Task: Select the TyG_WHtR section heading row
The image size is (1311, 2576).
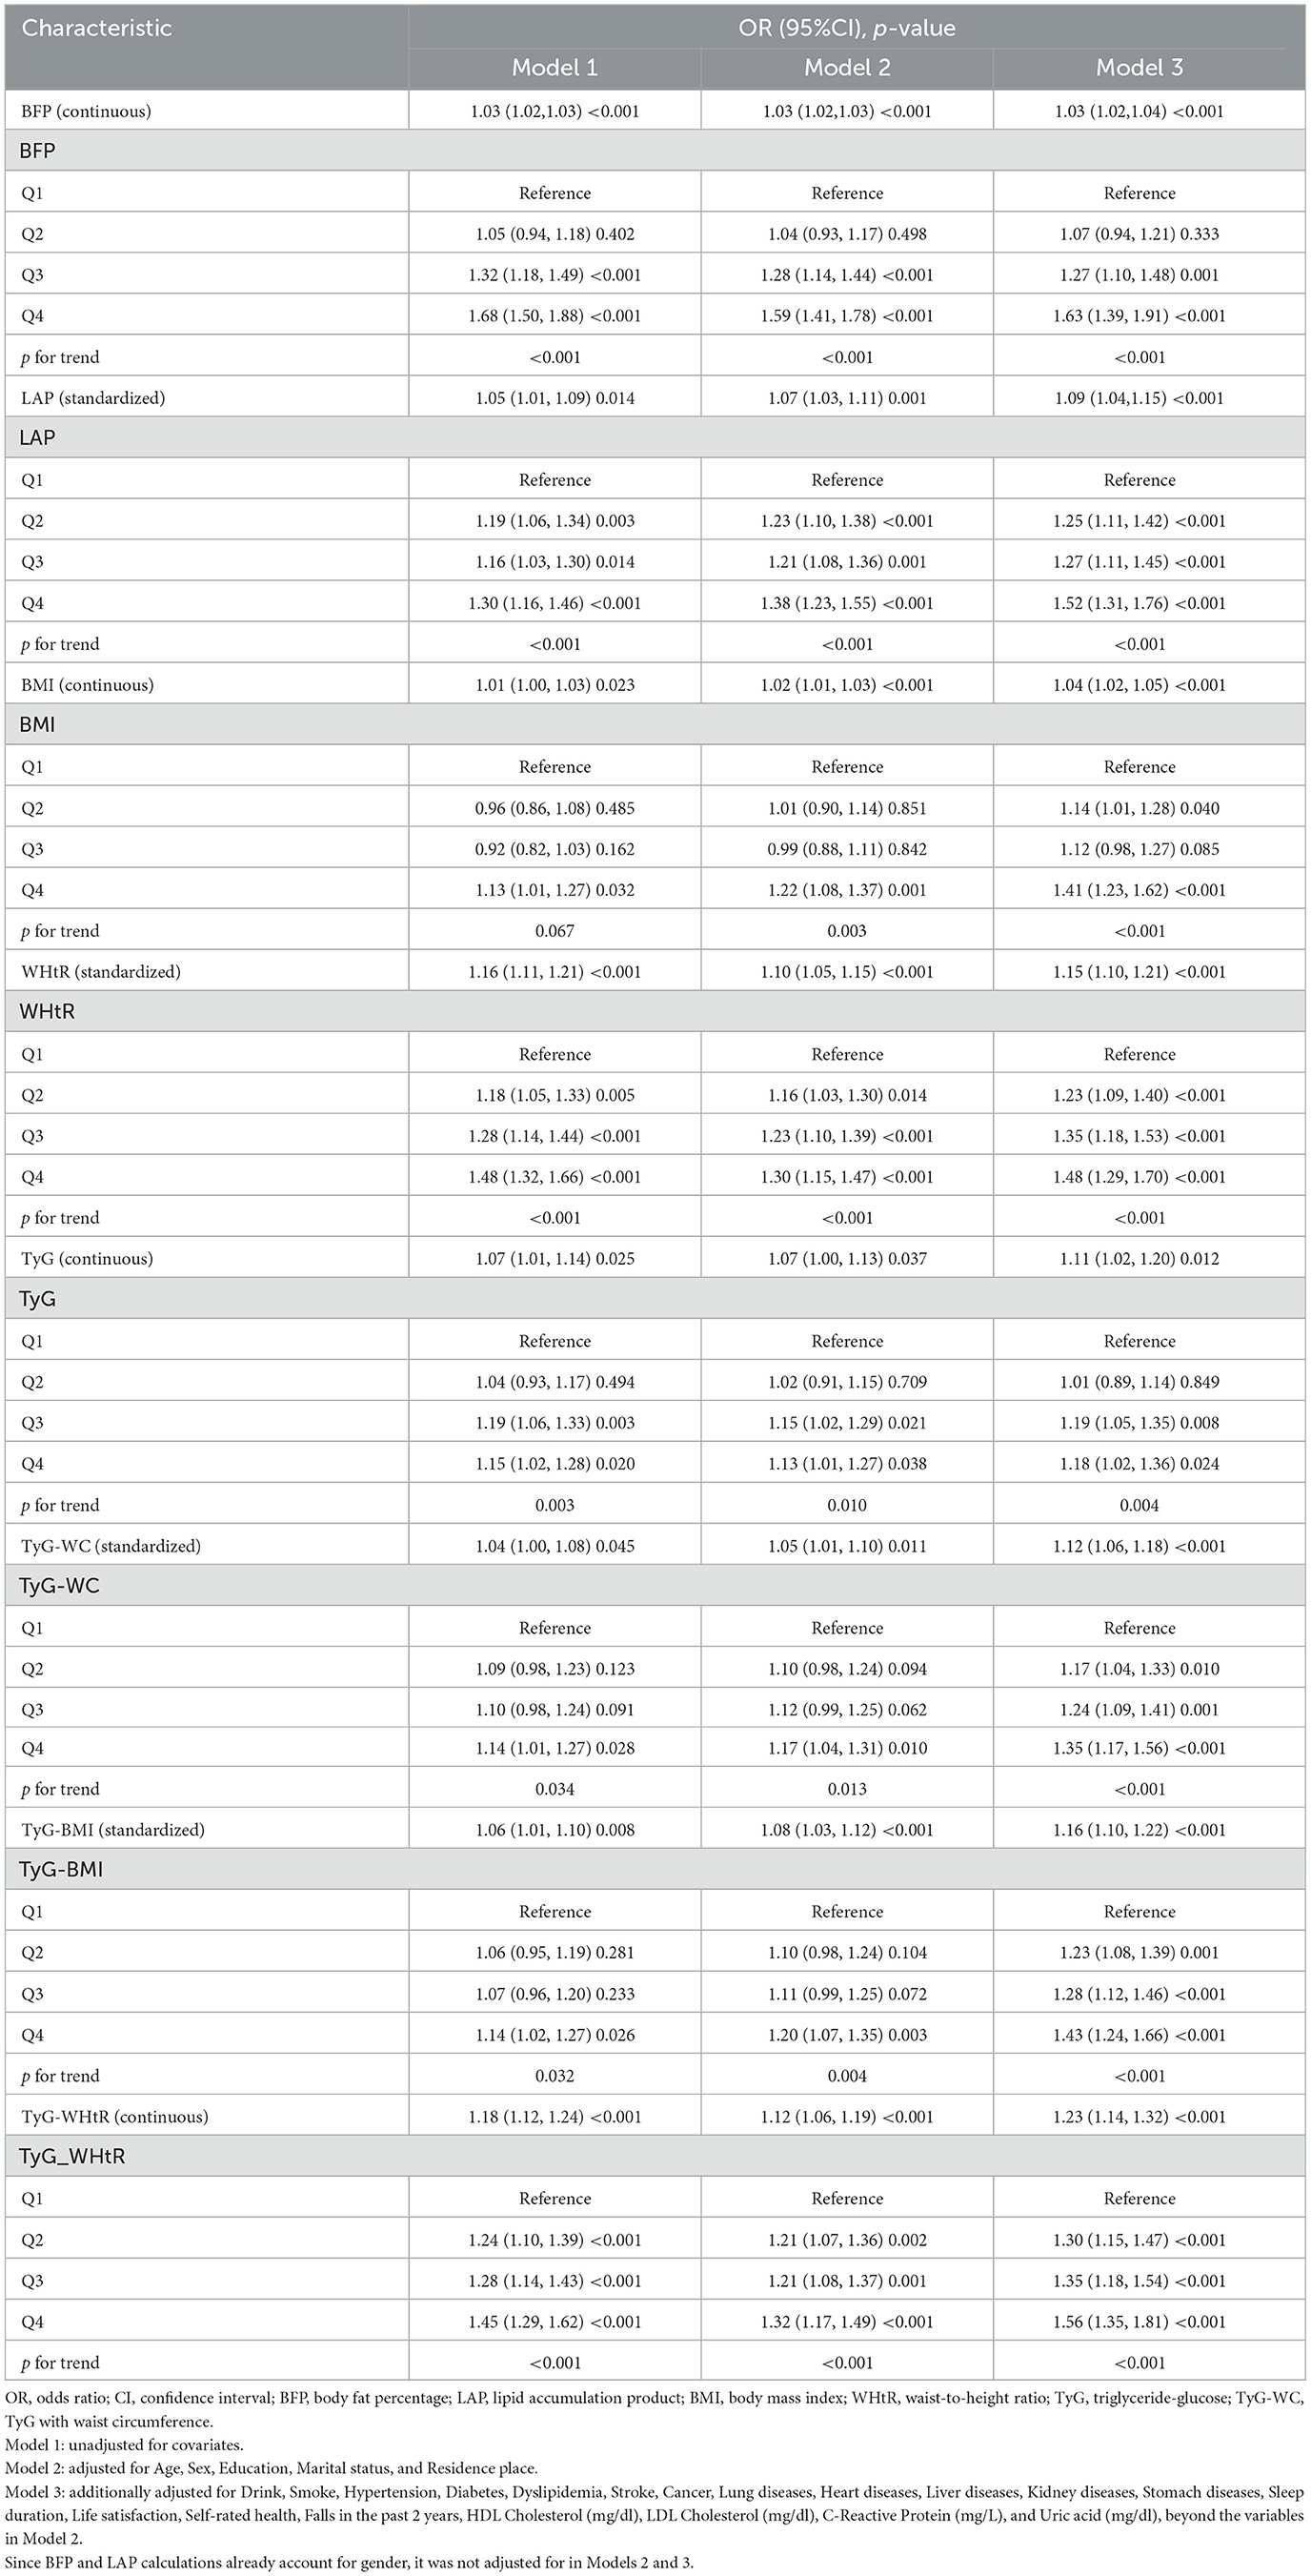Action: 72,2157
